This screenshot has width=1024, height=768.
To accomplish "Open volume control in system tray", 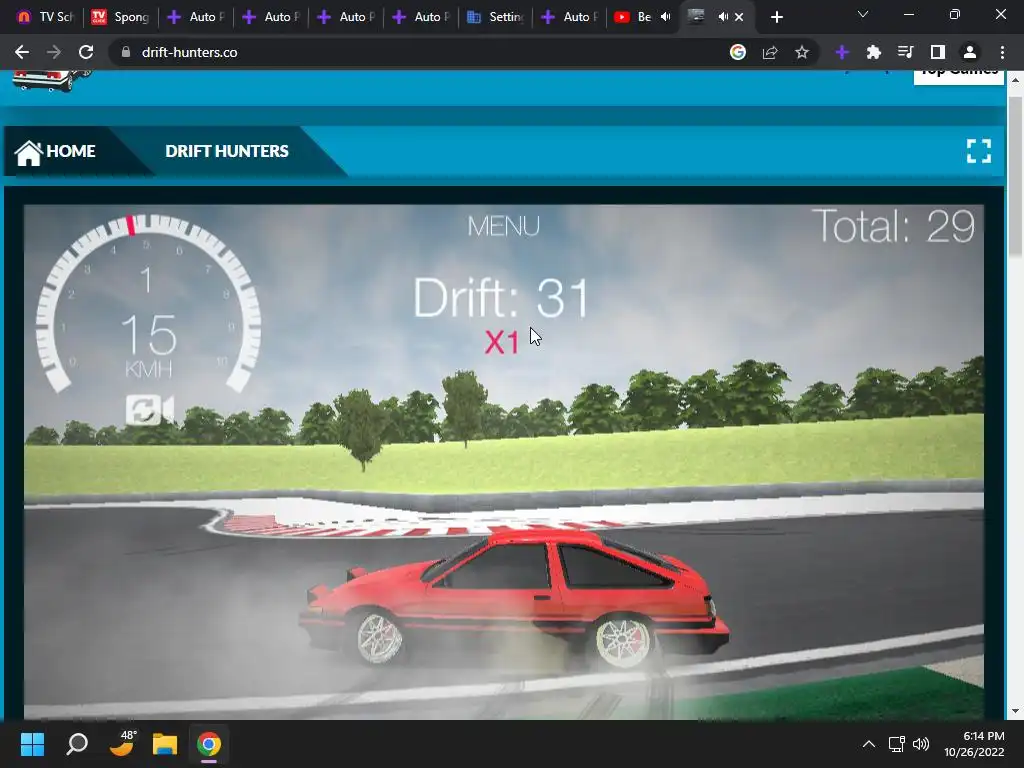I will click(921, 744).
